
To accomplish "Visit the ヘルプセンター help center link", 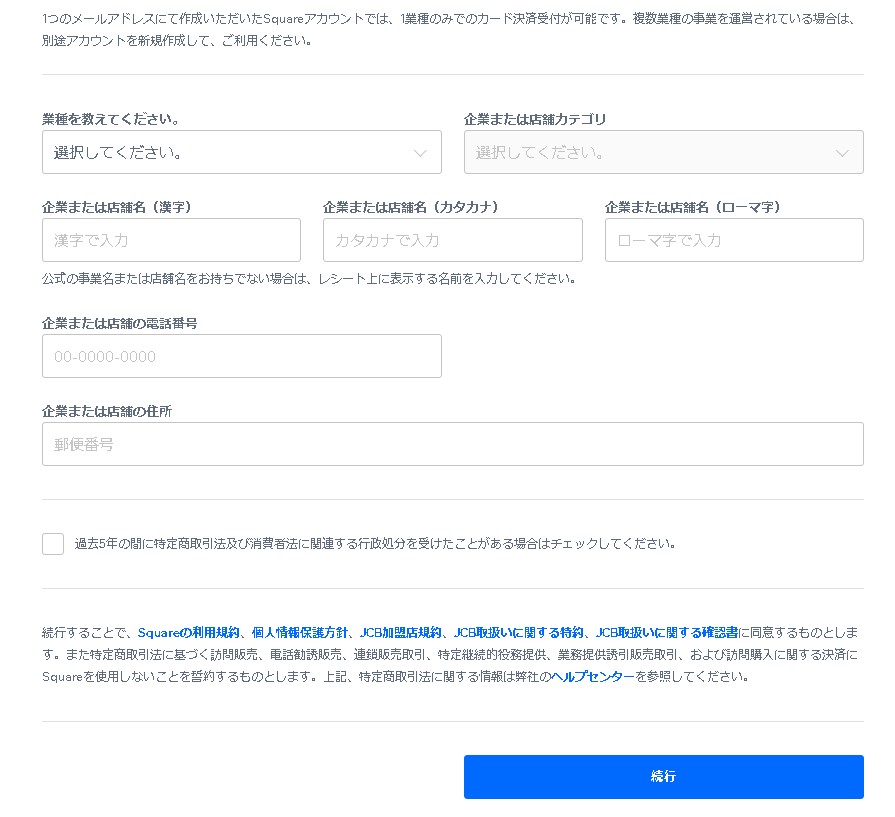I will (593, 677).
